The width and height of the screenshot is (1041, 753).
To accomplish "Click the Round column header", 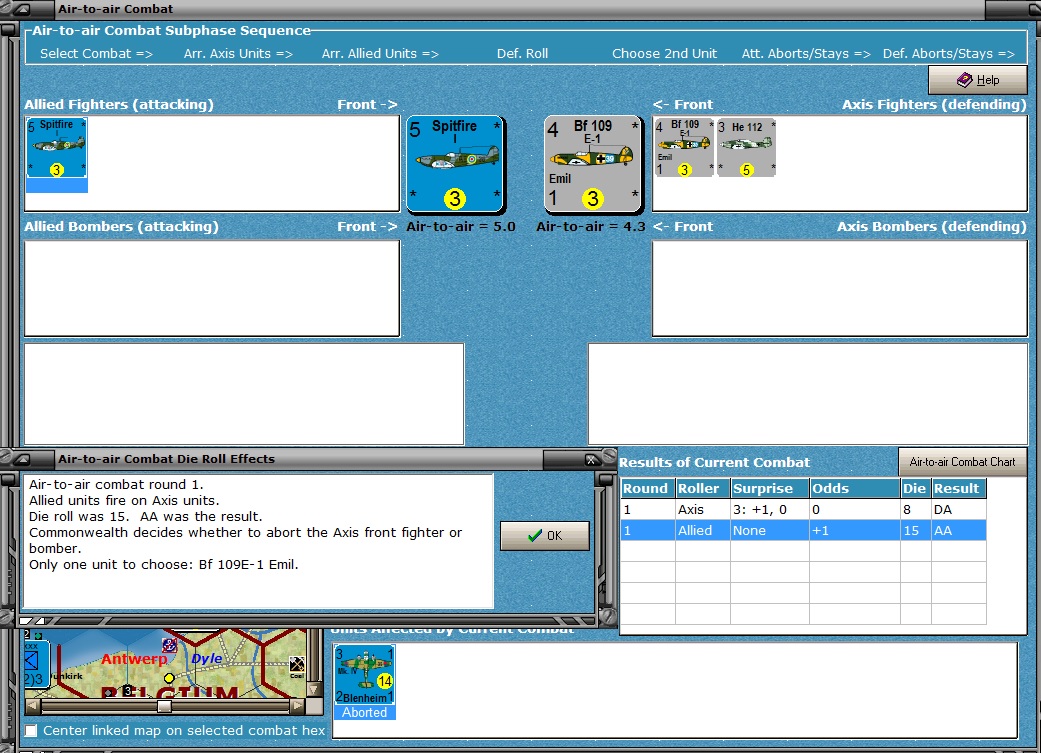I will 648,488.
